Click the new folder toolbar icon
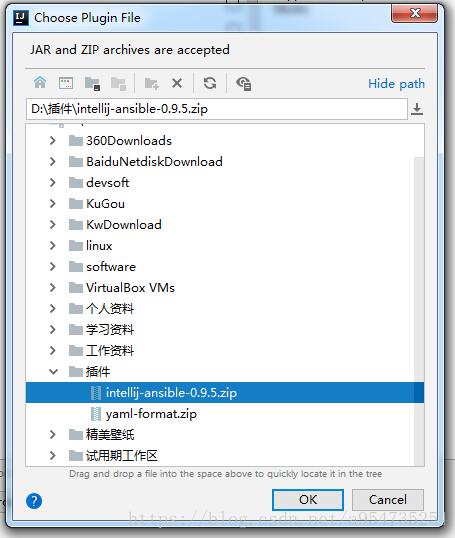The width and height of the screenshot is (455, 538). point(151,83)
